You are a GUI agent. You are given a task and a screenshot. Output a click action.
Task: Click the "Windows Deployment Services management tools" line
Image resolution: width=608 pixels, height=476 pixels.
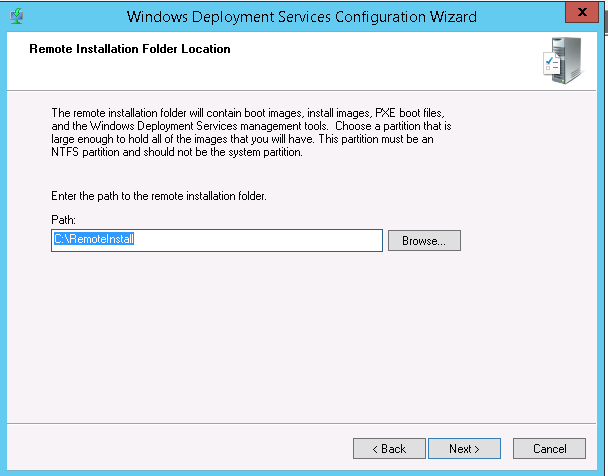pyautogui.click(x=180, y=127)
